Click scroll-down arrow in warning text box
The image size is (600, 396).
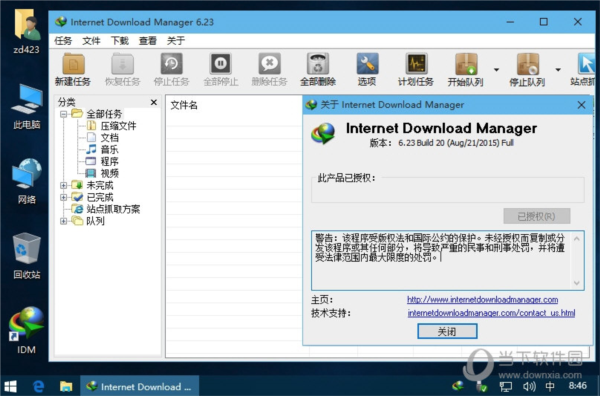pos(577,283)
